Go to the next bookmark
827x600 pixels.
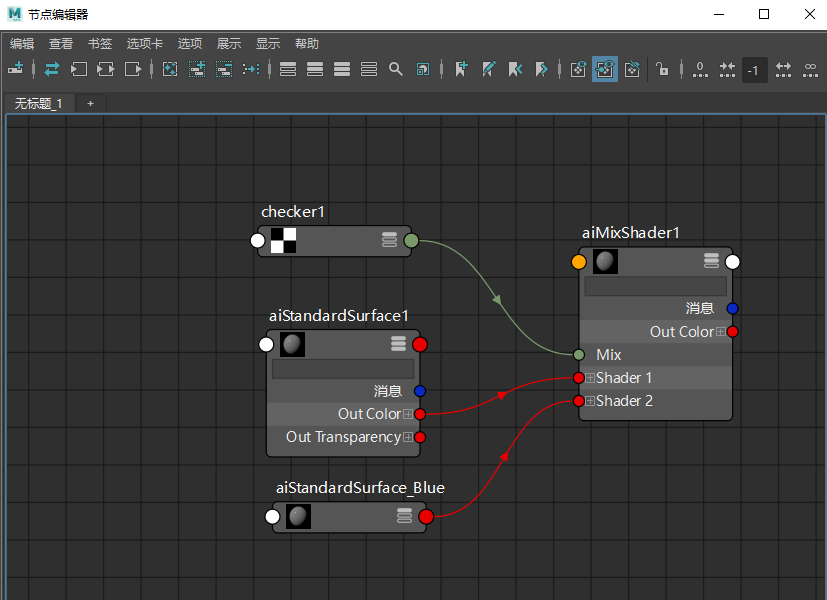tap(542, 69)
